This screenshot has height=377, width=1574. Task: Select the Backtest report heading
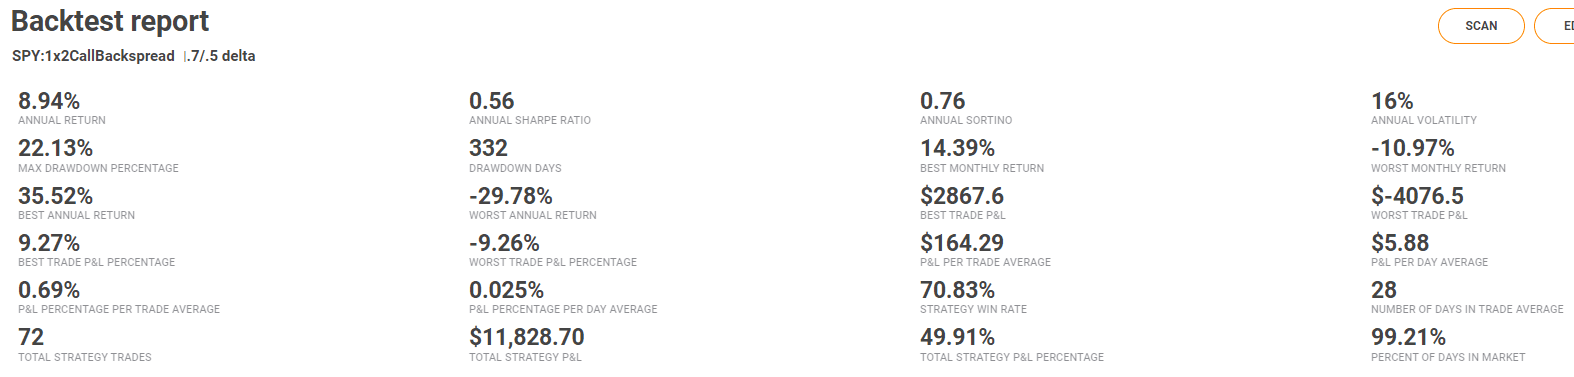[110, 21]
